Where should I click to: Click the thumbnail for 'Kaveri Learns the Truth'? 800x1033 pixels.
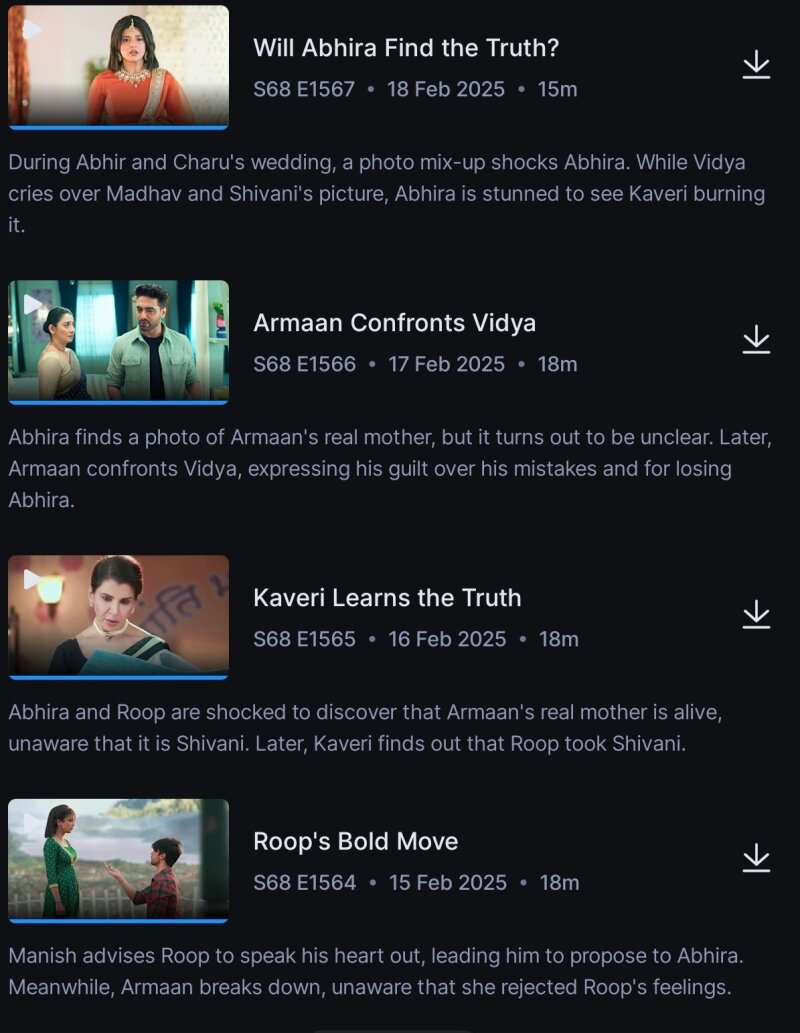(x=118, y=615)
